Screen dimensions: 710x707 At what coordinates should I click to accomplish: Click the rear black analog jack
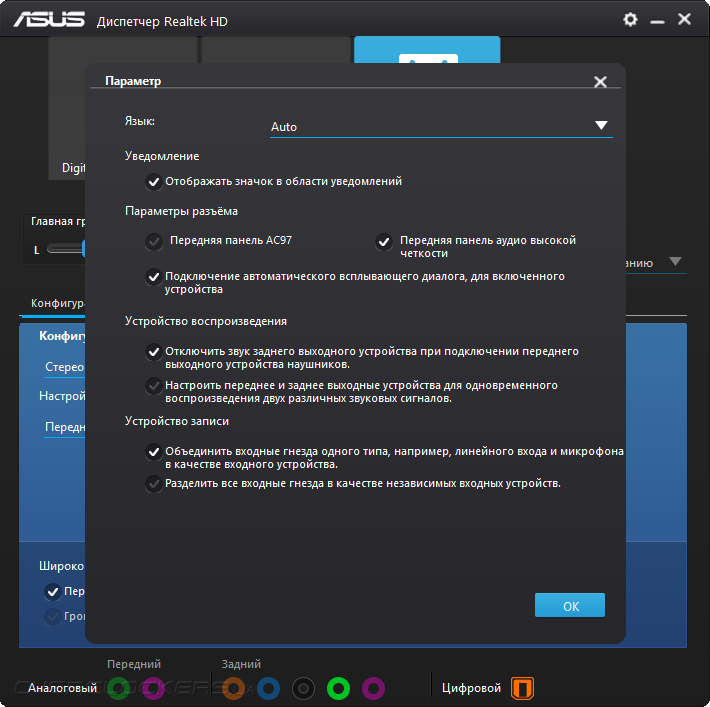[x=303, y=688]
